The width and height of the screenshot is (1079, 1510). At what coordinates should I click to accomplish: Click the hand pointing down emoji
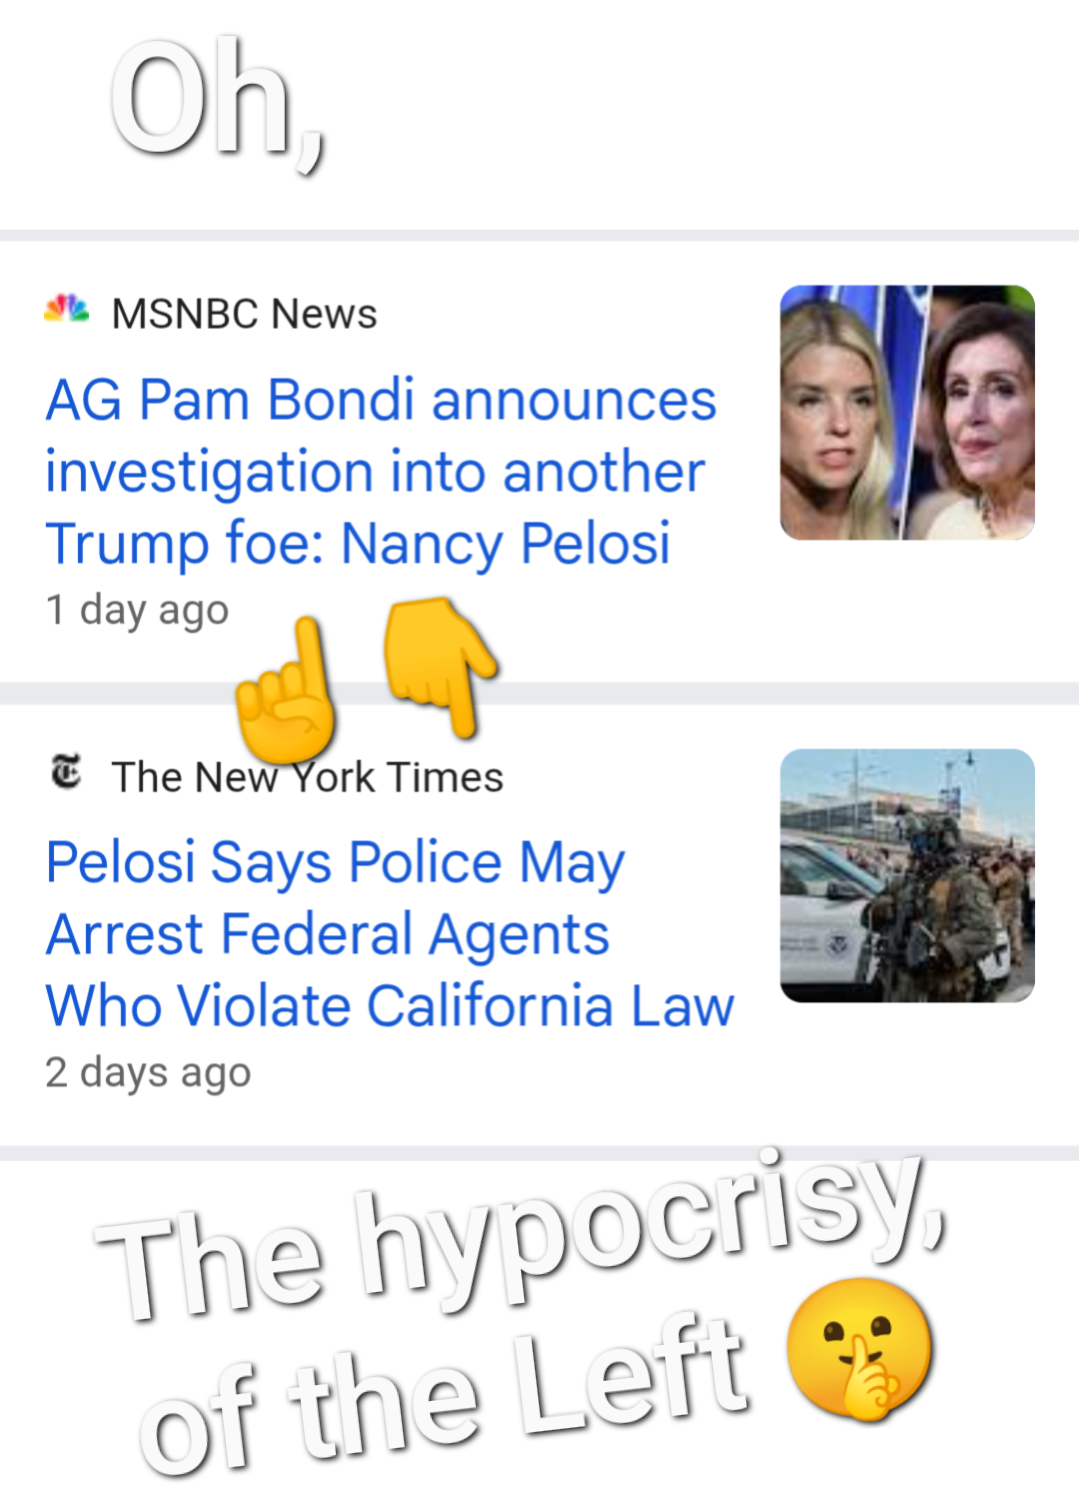(440, 662)
